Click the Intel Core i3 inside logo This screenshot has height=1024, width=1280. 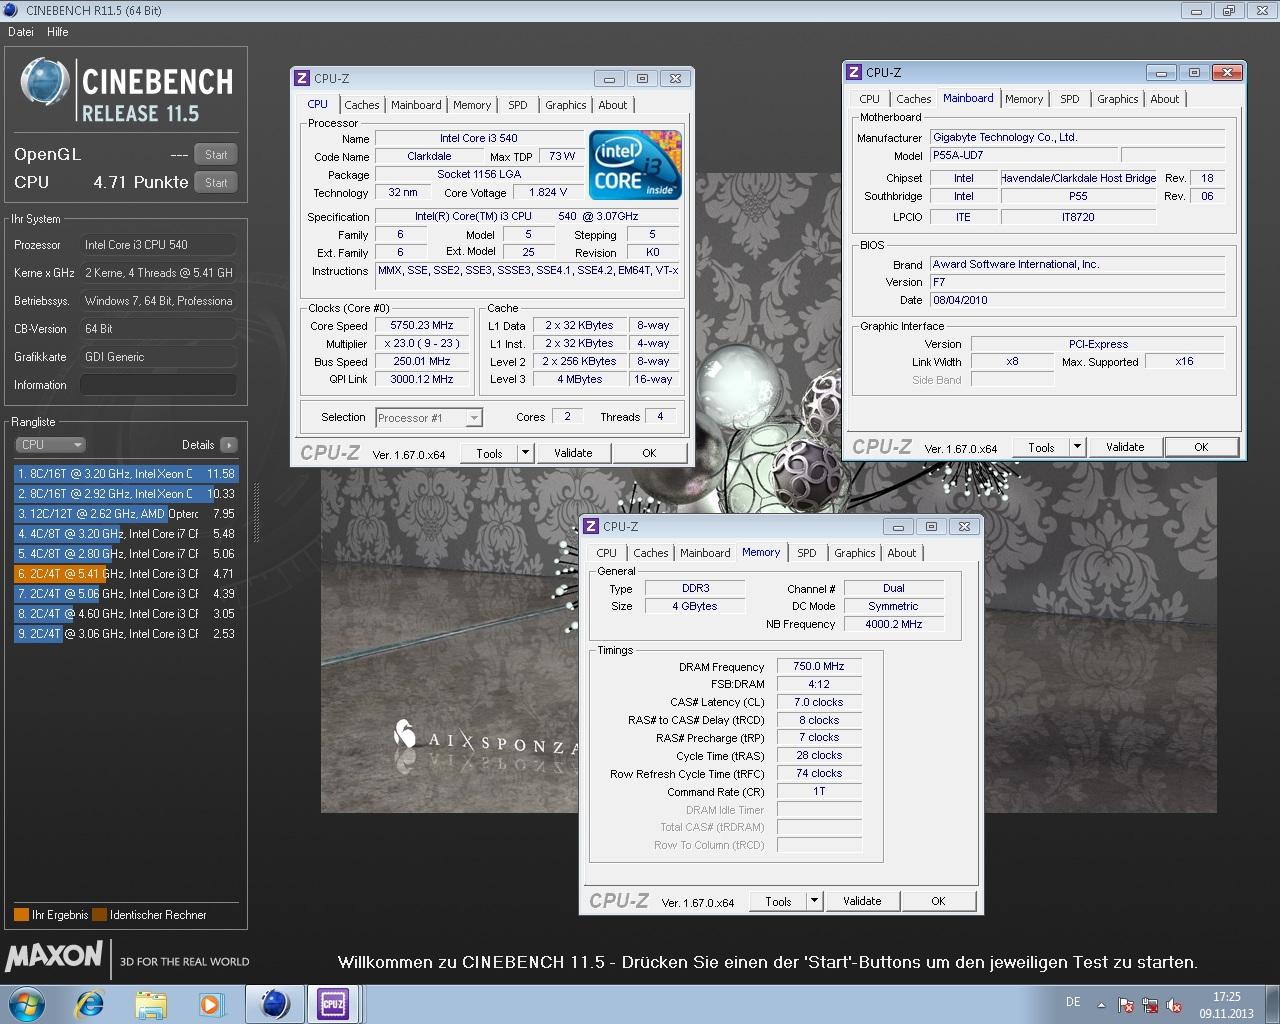click(x=635, y=164)
